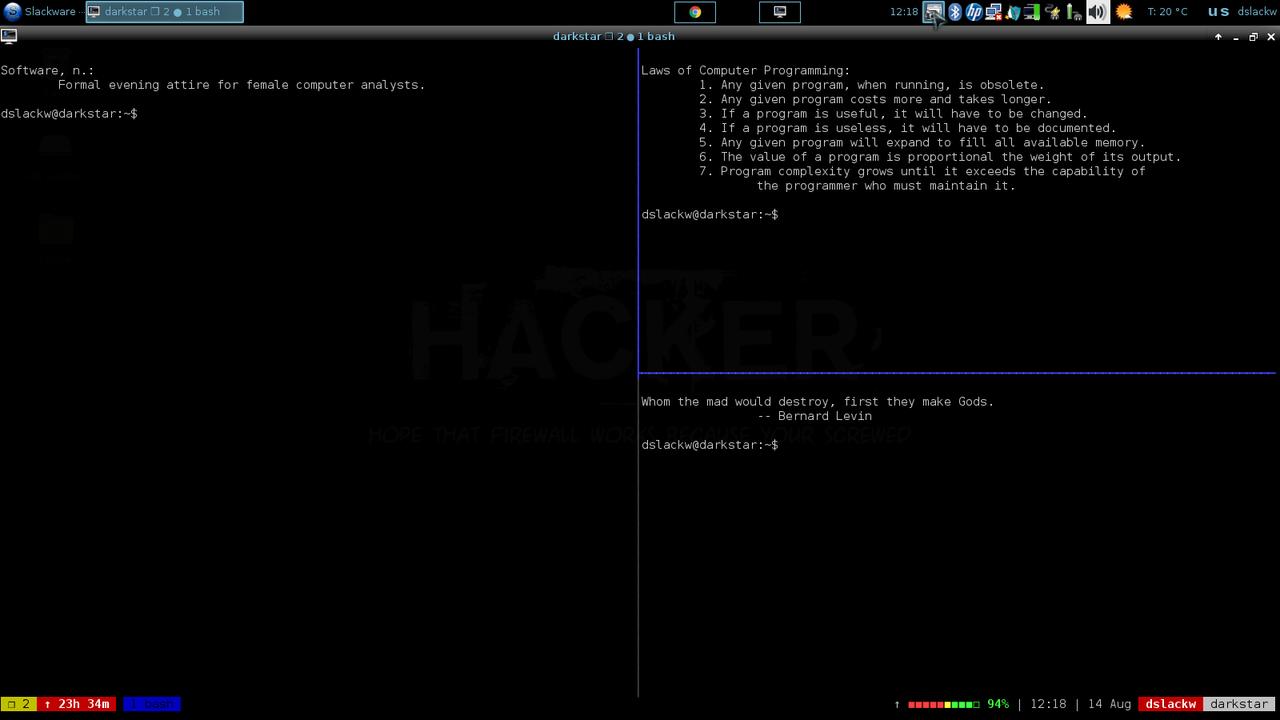The image size is (1280, 720).
Task: Click the window title 'darkstar 2 1 bash'
Action: pos(614,36)
